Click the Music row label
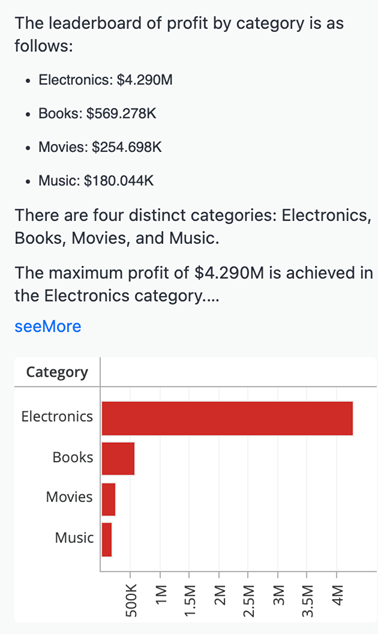The height and width of the screenshot is (634, 378). pos(74,538)
